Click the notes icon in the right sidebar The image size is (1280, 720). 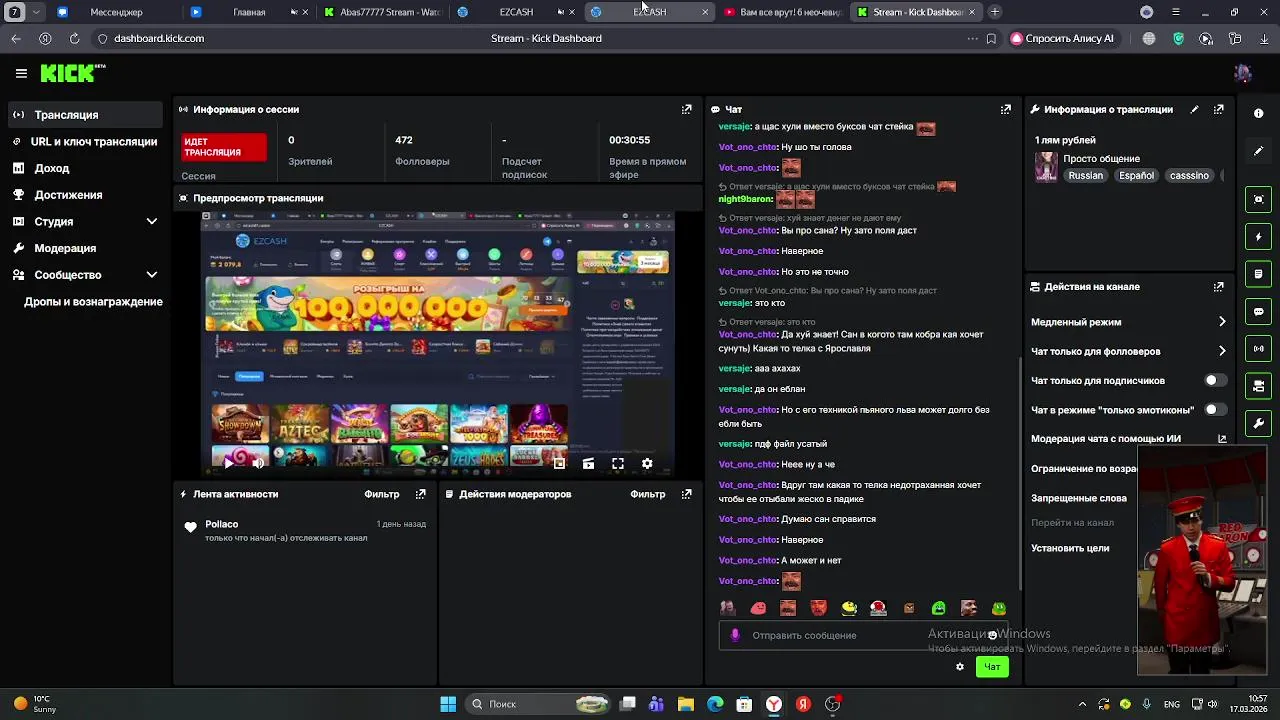coord(1259,274)
